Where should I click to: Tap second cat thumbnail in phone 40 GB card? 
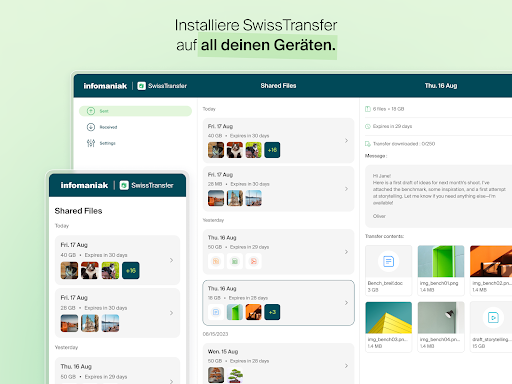[90, 271]
